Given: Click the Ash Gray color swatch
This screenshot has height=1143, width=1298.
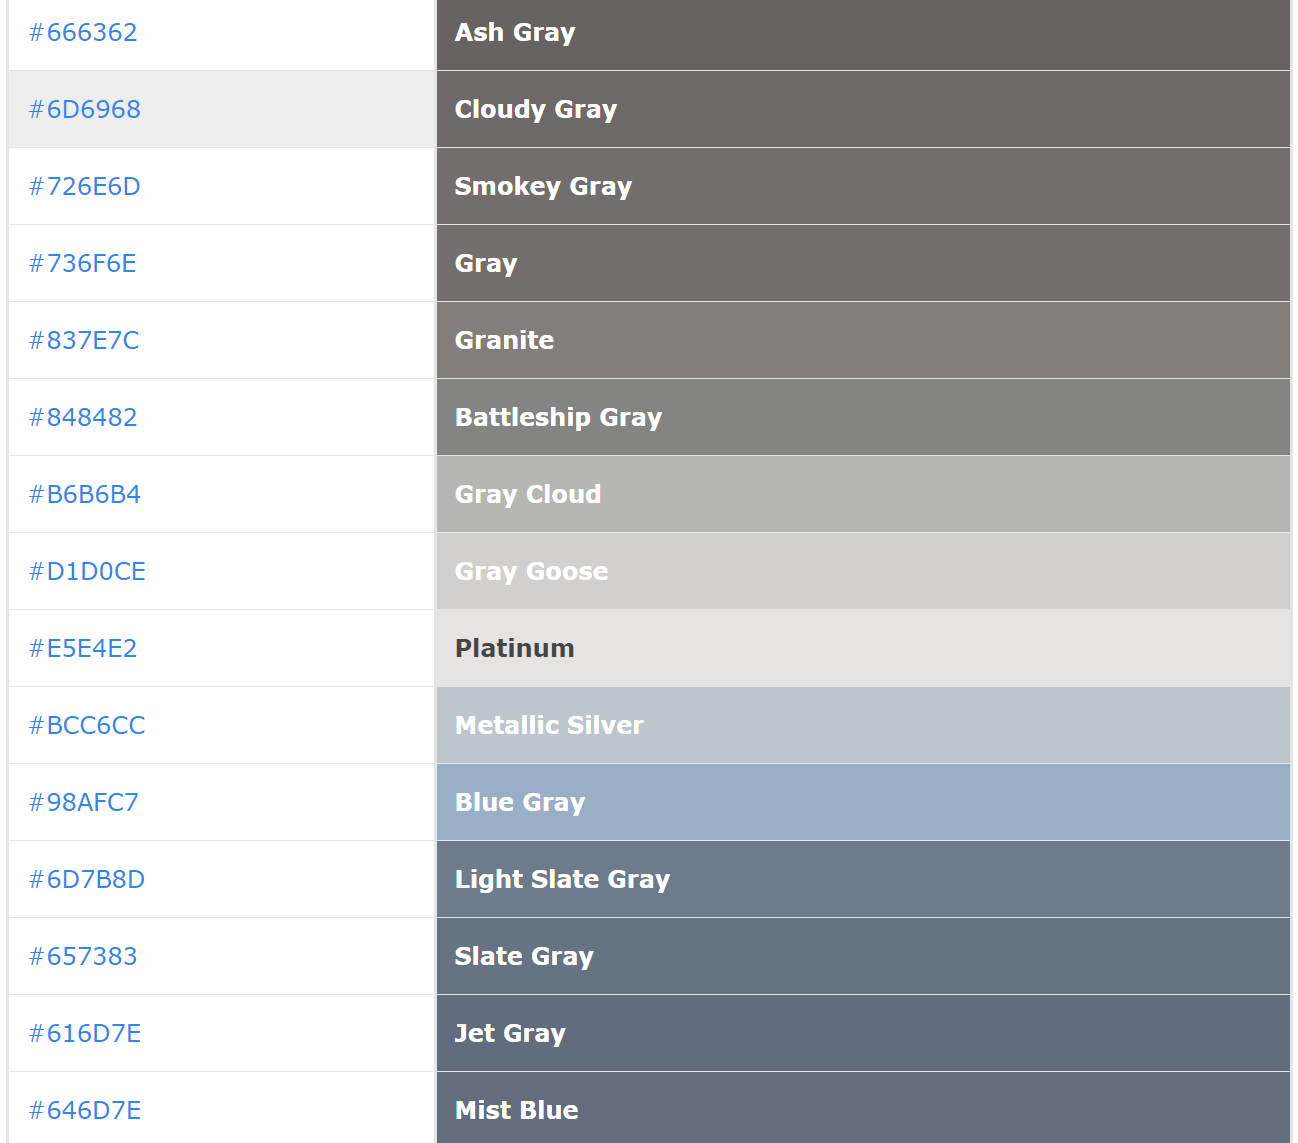Looking at the screenshot, I should [x=862, y=34].
